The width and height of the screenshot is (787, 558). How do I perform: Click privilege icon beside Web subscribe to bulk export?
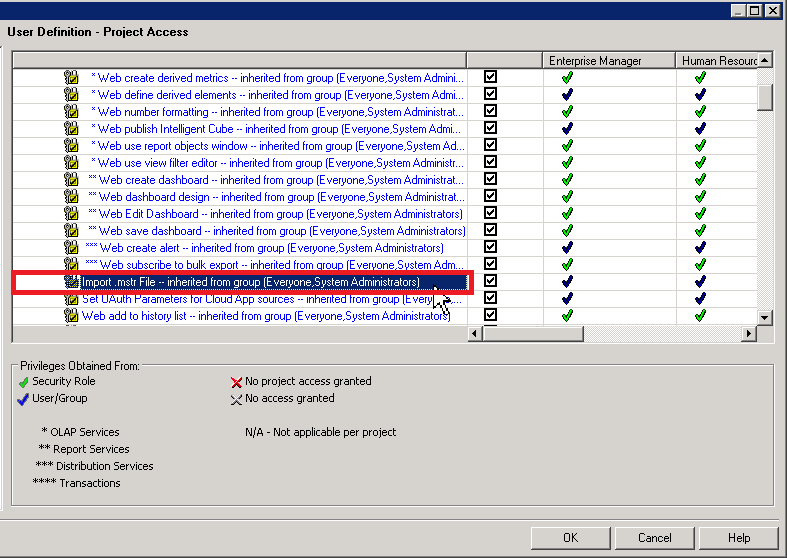(71, 264)
